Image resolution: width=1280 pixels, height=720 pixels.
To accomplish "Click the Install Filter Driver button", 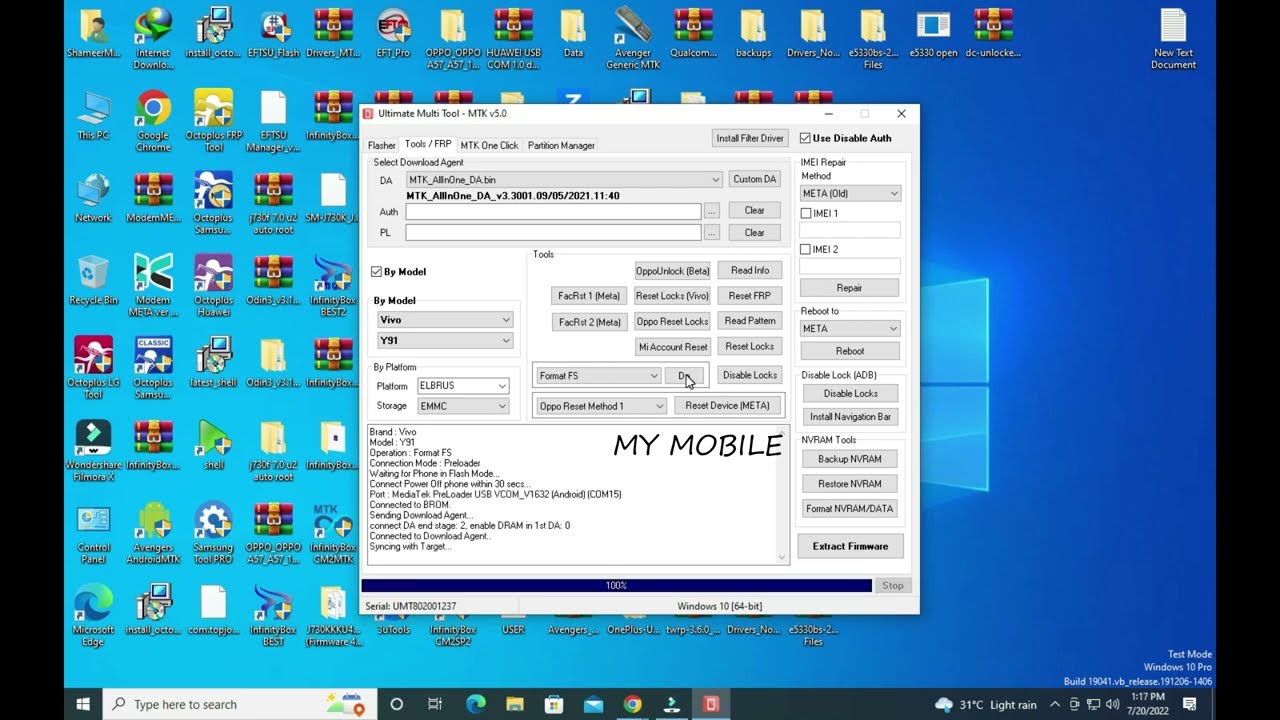I will [x=750, y=138].
